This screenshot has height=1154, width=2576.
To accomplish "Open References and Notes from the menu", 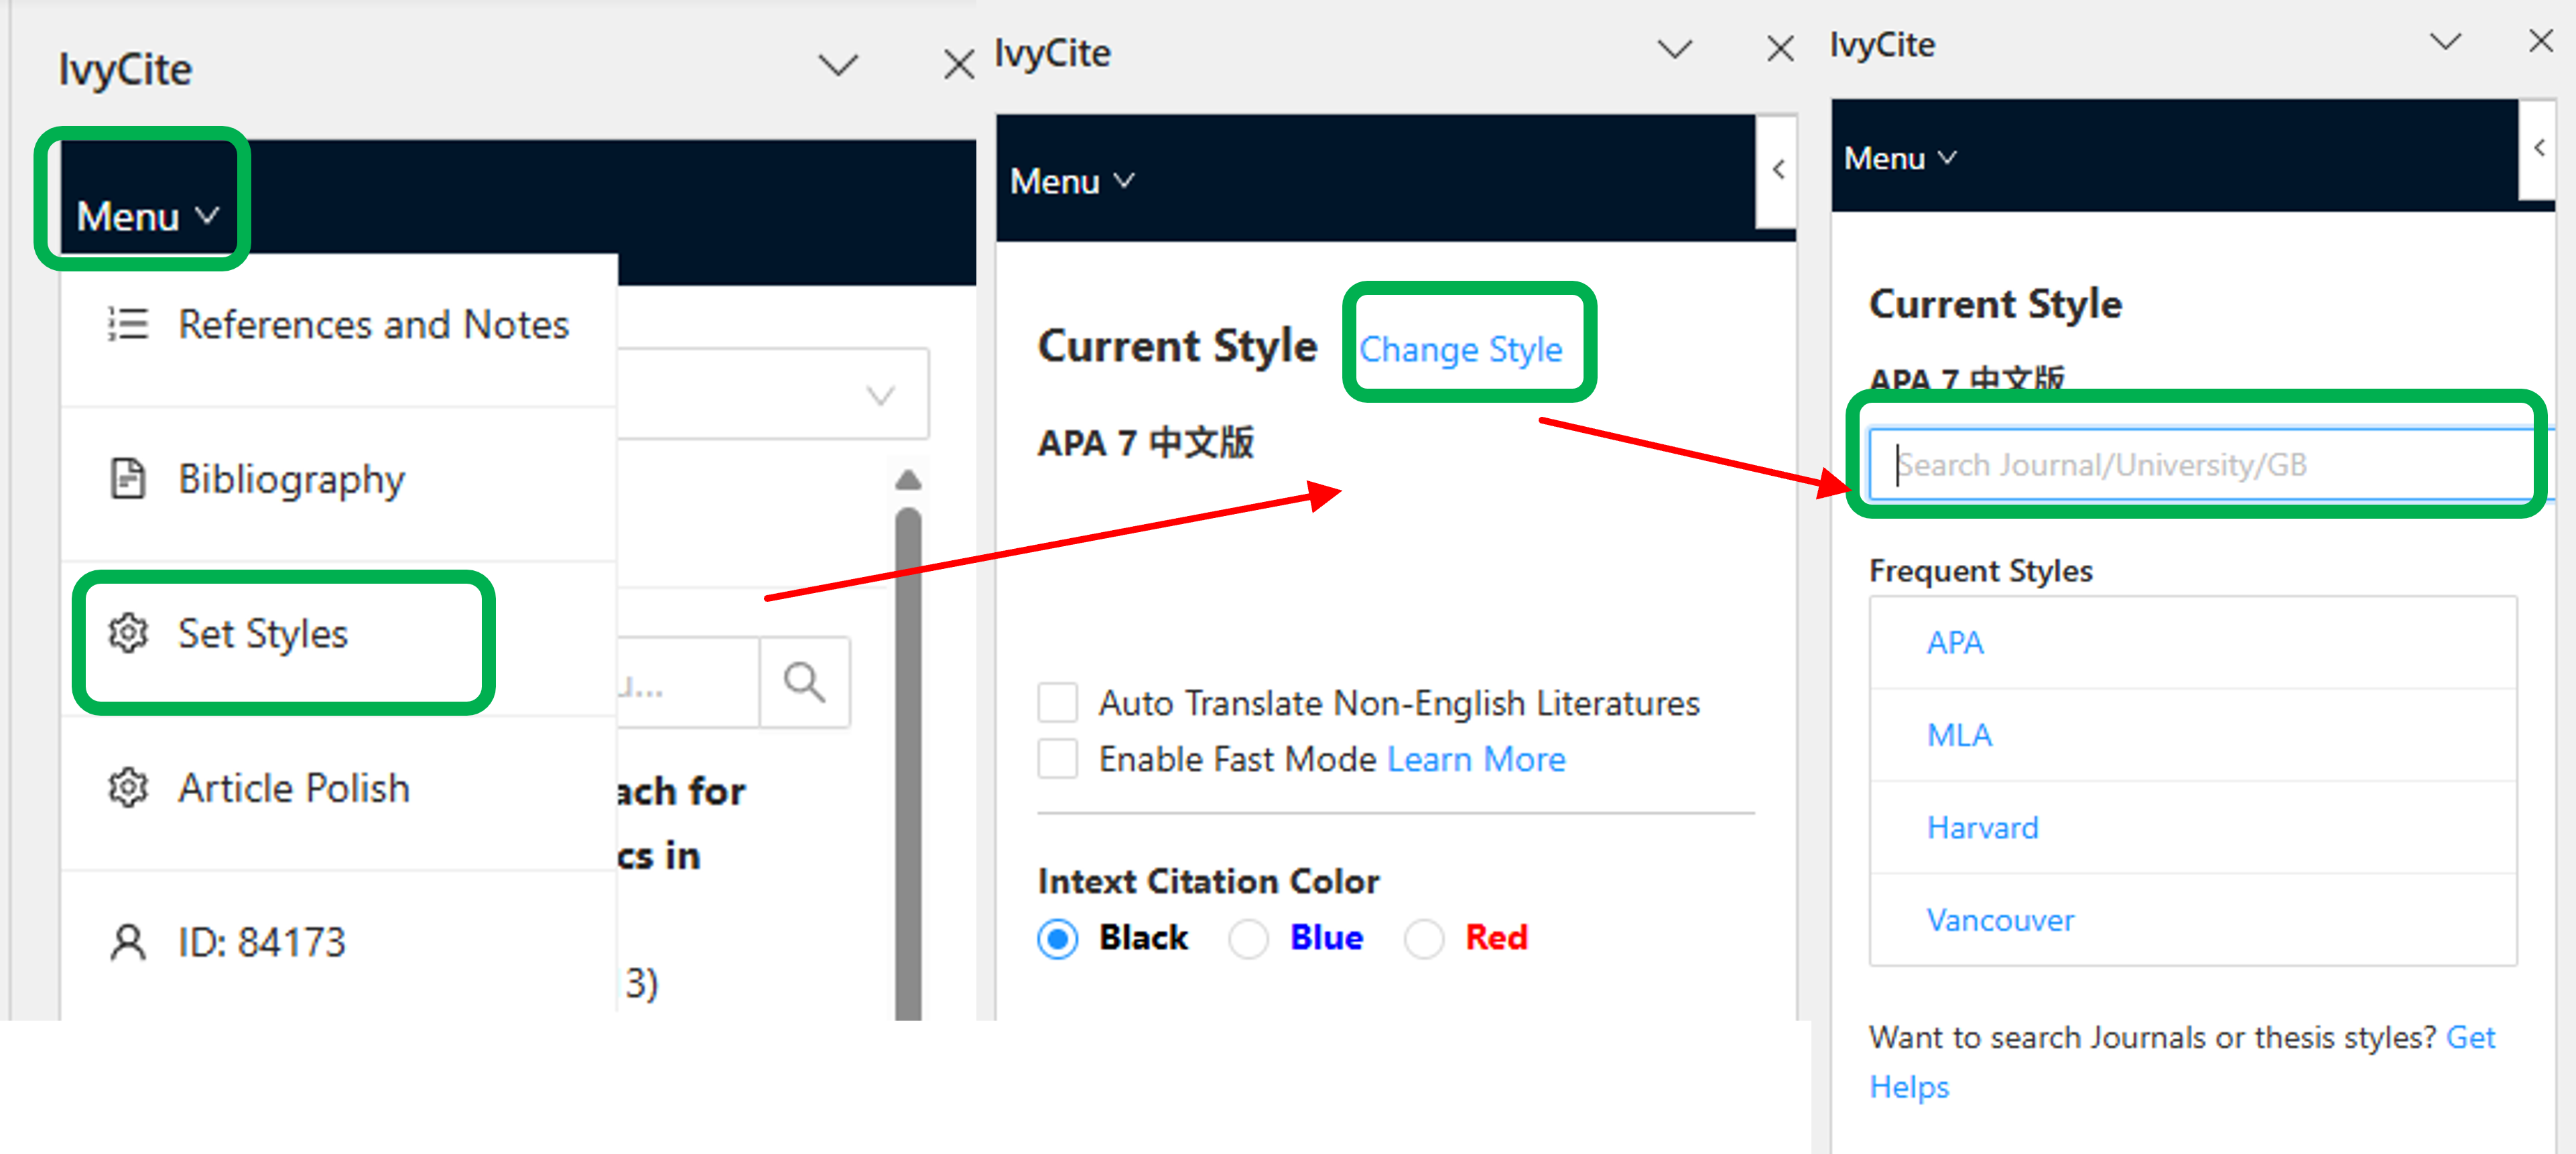I will (338, 326).
